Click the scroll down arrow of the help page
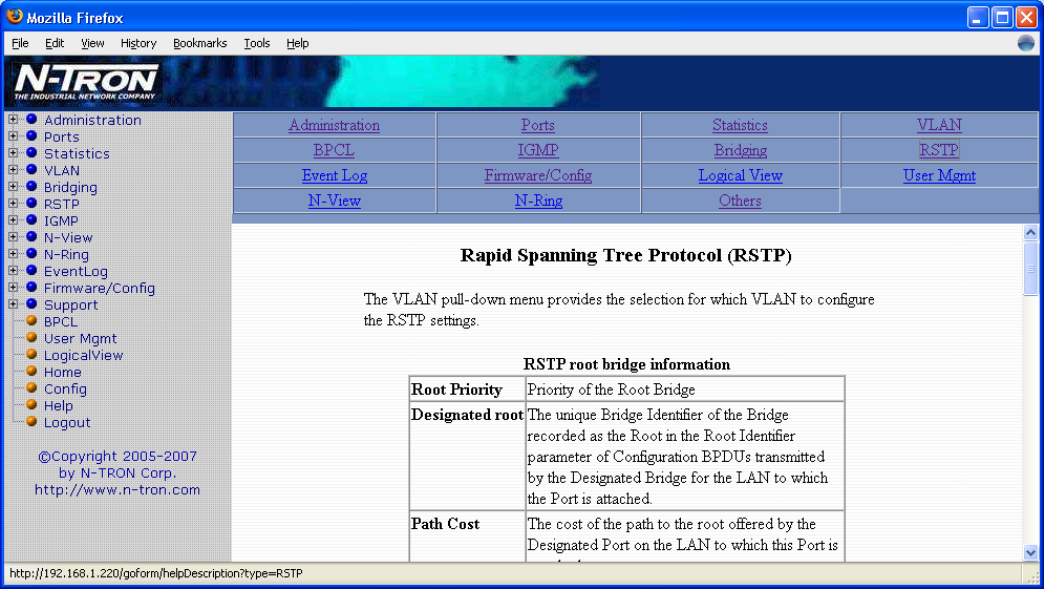Image resolution: width=1044 pixels, height=589 pixels. [1032, 552]
